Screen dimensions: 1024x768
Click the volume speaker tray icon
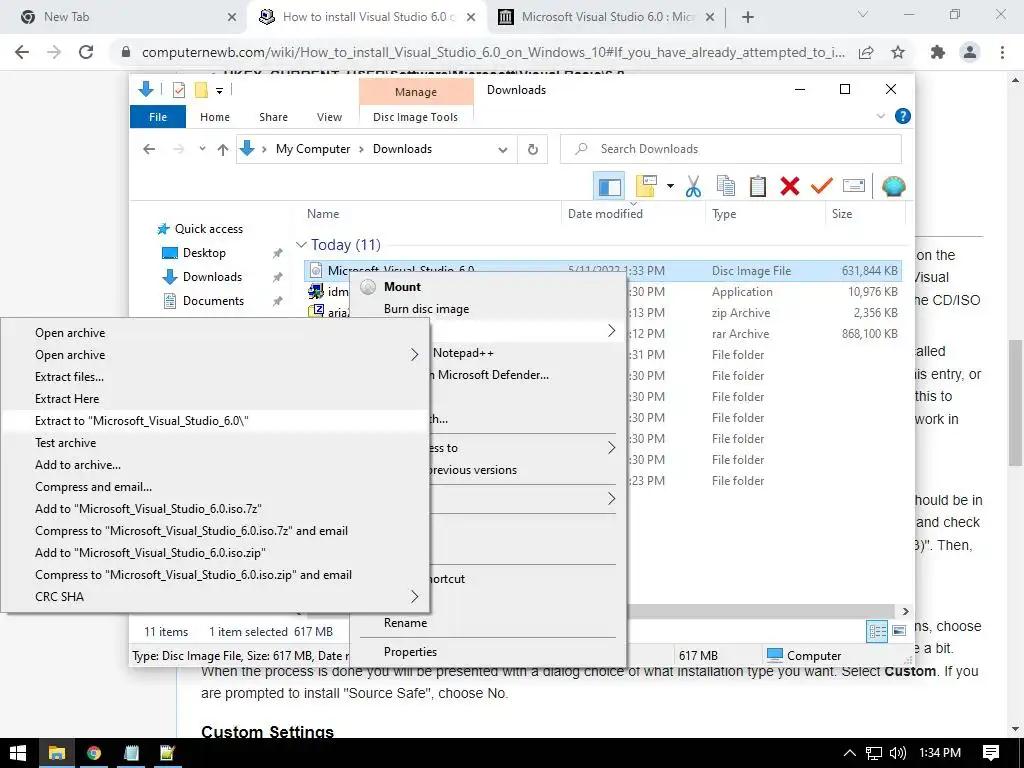click(898, 753)
